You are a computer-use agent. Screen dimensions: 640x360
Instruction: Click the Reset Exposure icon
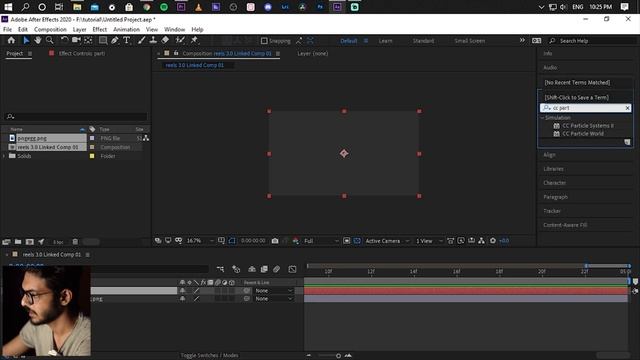(x=493, y=241)
